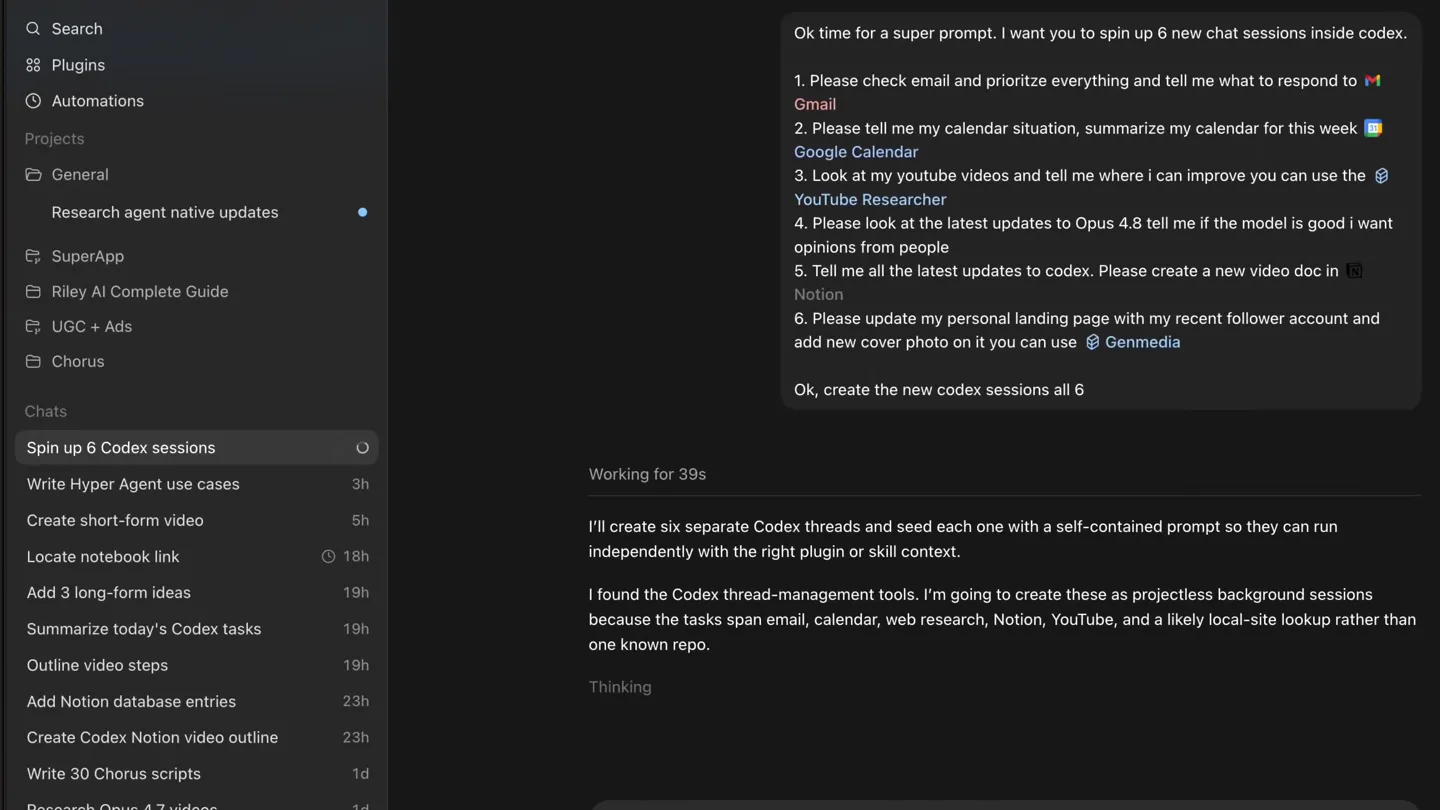The image size is (1440, 810).
Task: Open the Add 3 long-form ideas chat
Action: point(196,593)
